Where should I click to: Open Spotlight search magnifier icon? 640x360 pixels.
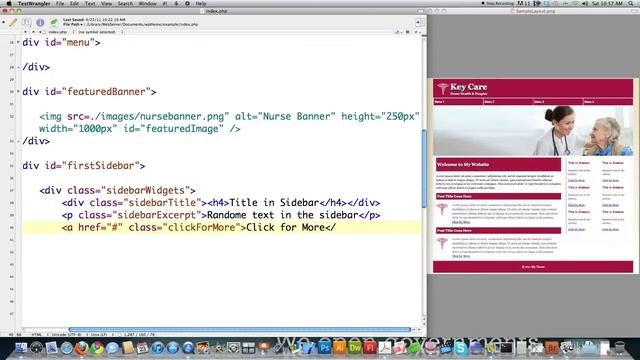[x=631, y=3]
